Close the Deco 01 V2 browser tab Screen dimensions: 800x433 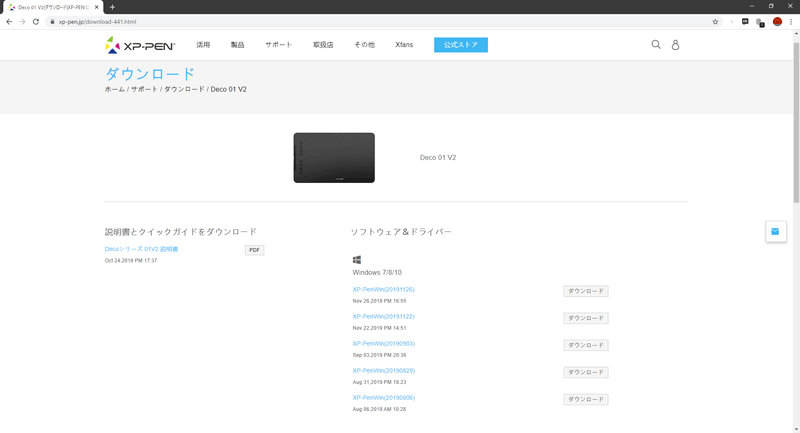(x=96, y=7)
